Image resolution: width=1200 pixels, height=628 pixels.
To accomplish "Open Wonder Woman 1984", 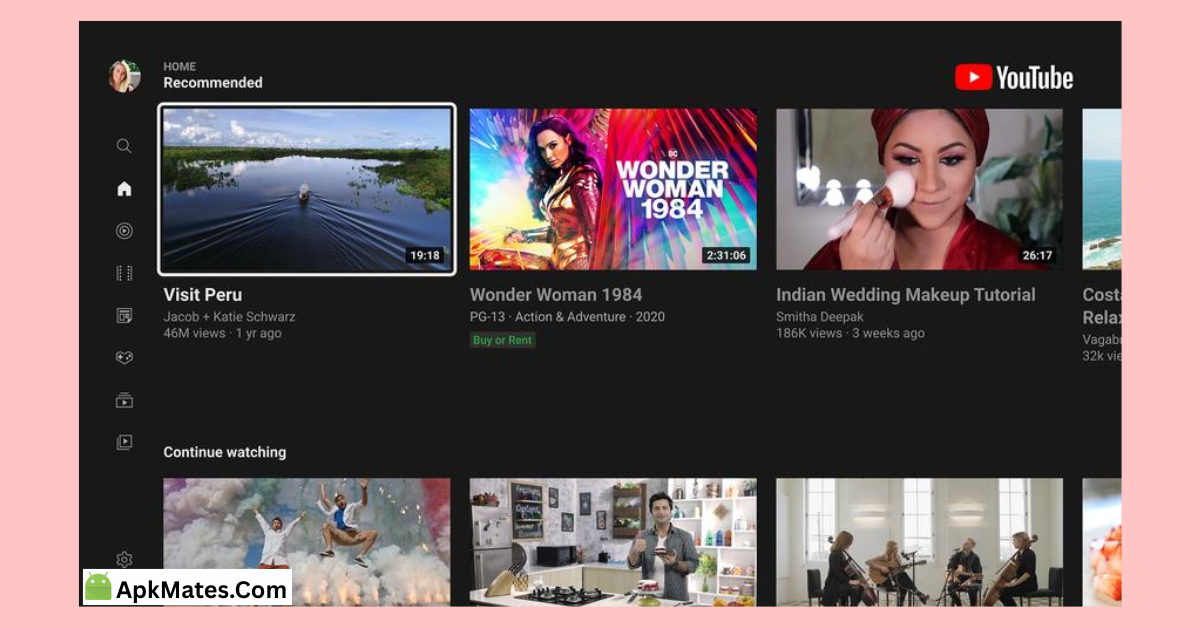I will (613, 189).
